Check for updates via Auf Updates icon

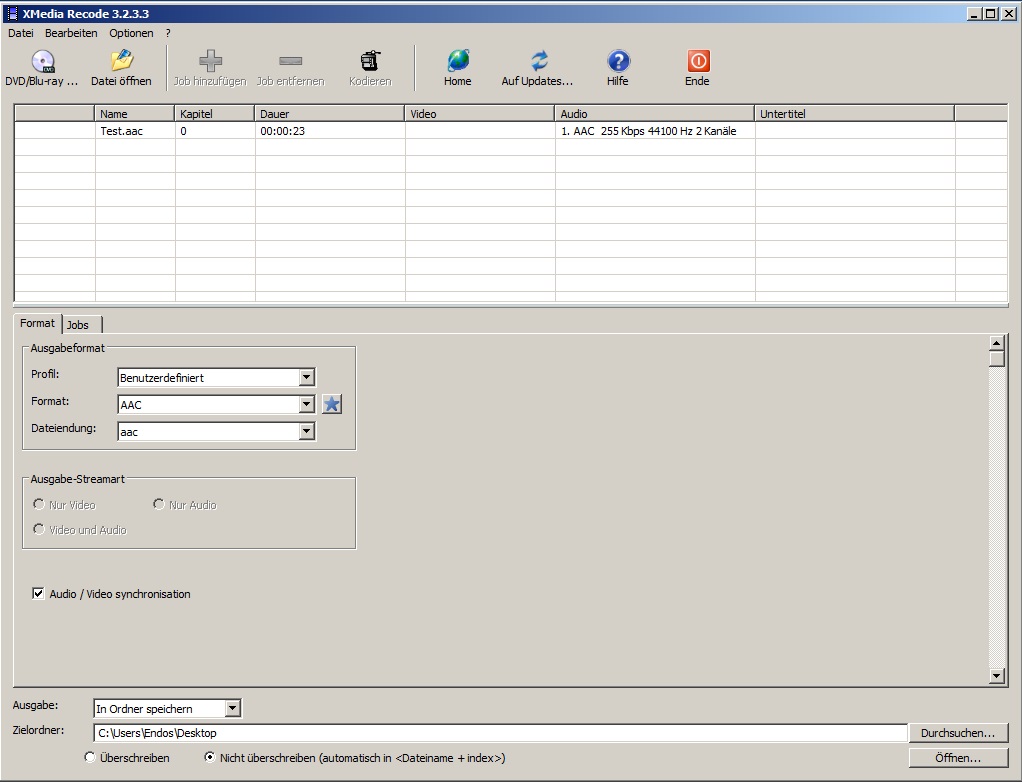click(539, 61)
